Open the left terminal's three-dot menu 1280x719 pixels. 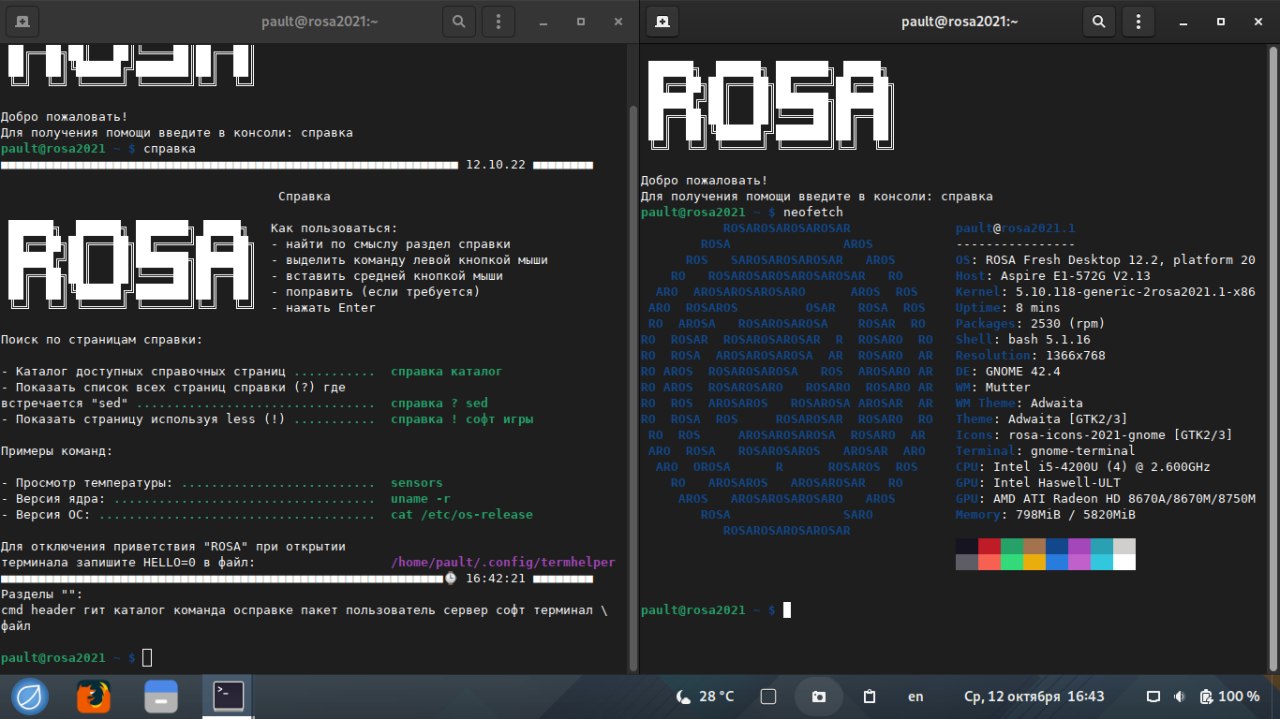500,21
